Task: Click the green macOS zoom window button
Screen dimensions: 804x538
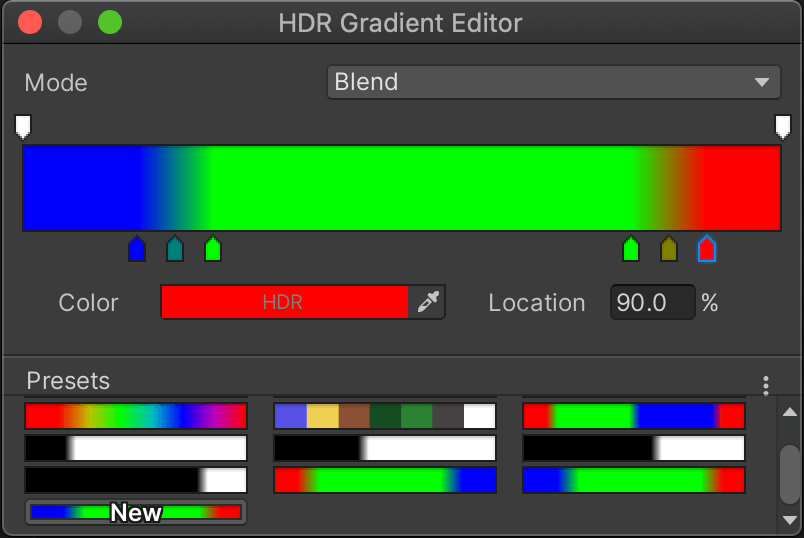Action: [109, 22]
